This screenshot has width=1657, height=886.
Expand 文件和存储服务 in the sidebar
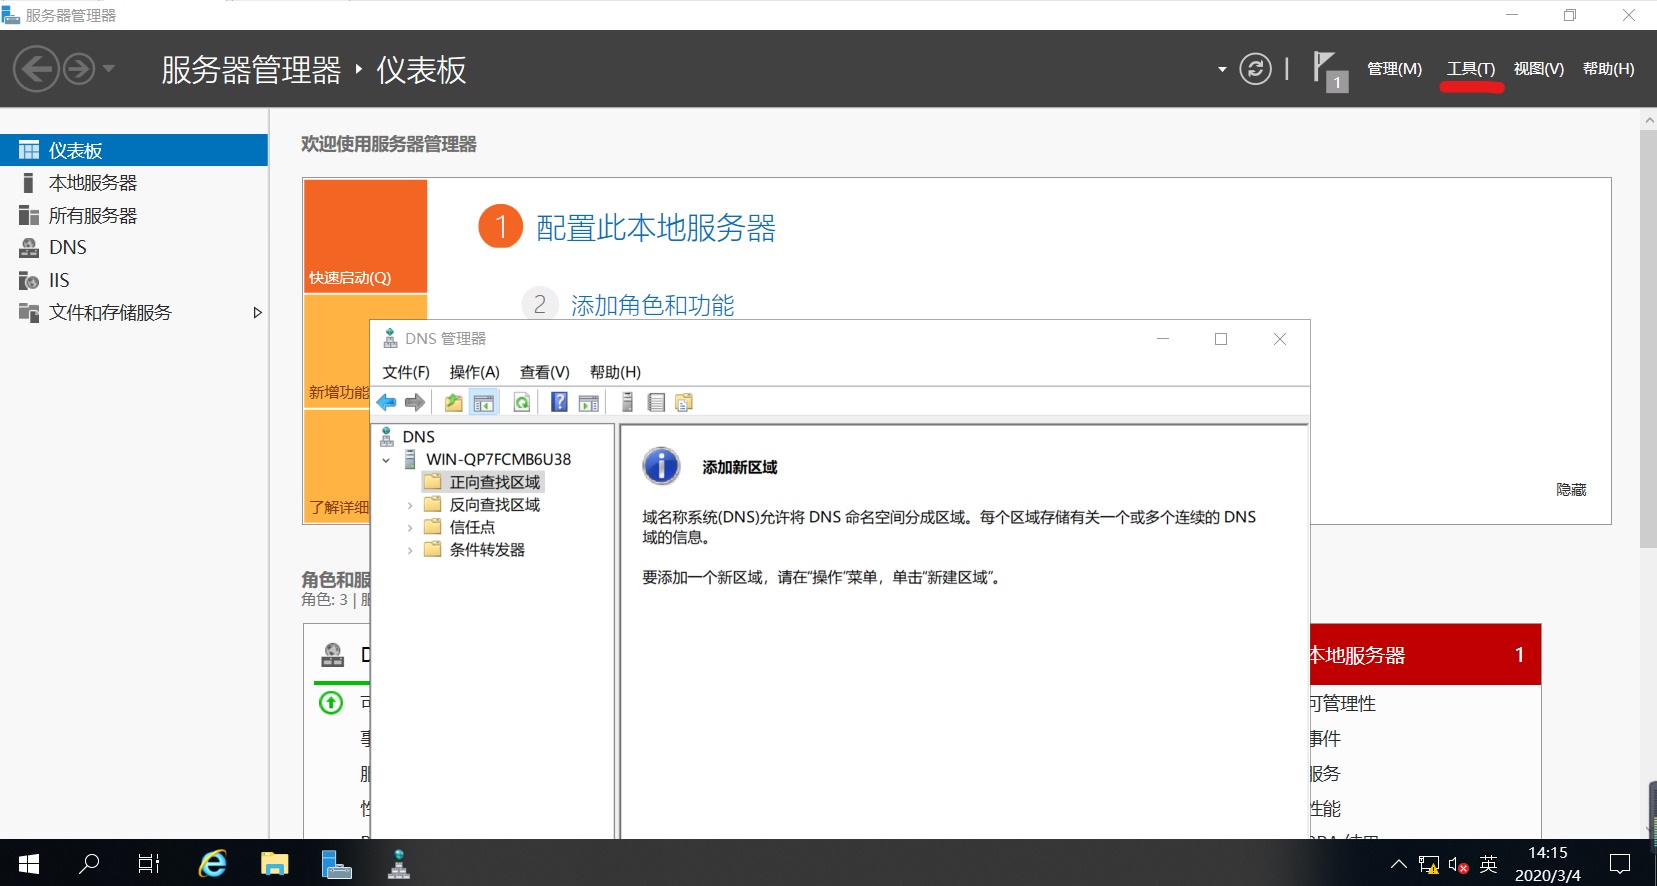(x=257, y=313)
